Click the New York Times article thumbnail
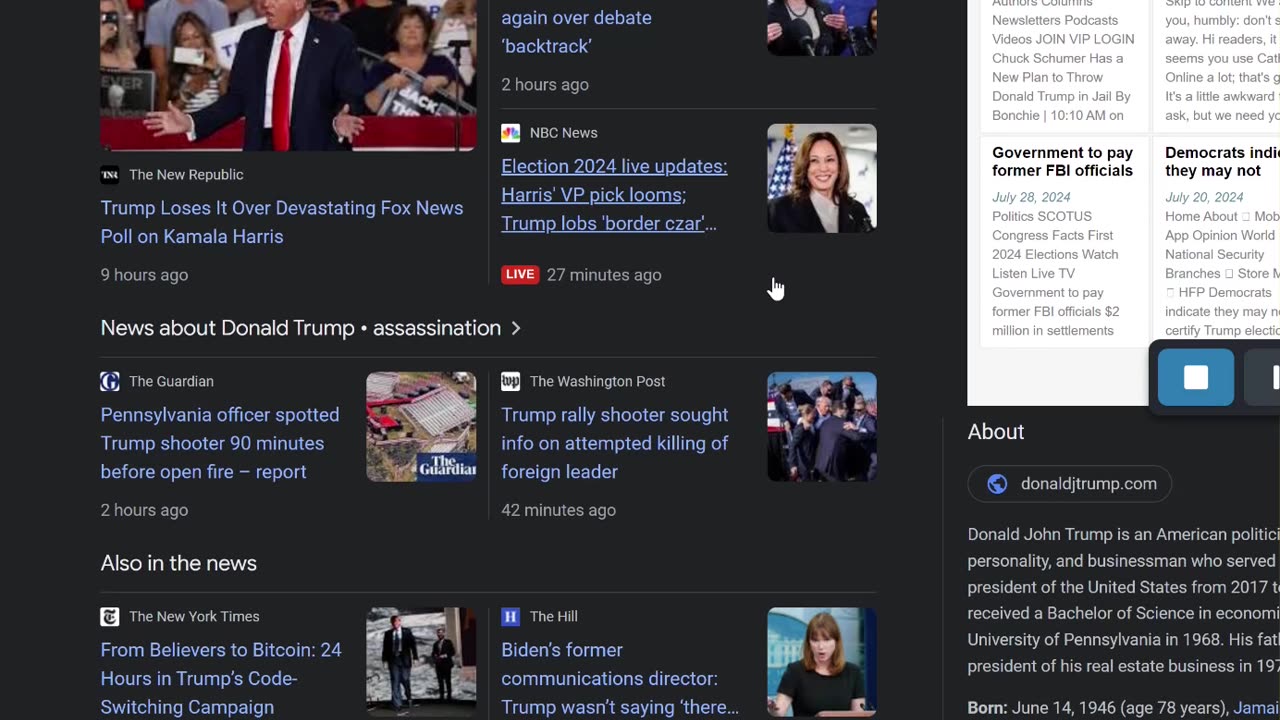 coord(421,662)
